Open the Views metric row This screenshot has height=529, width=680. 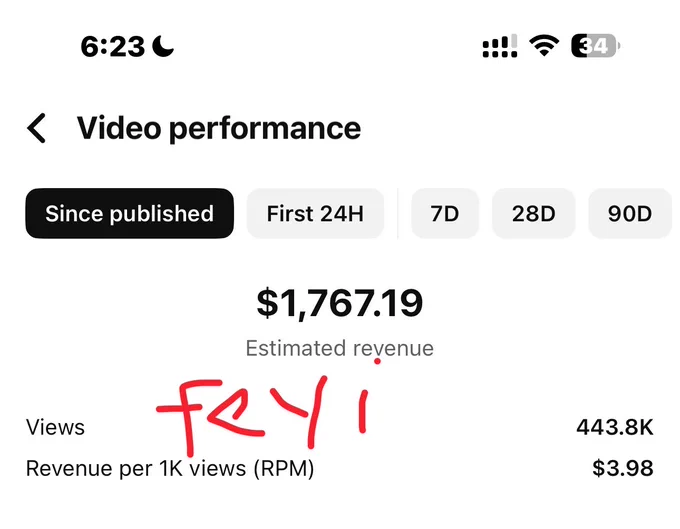pos(340,427)
